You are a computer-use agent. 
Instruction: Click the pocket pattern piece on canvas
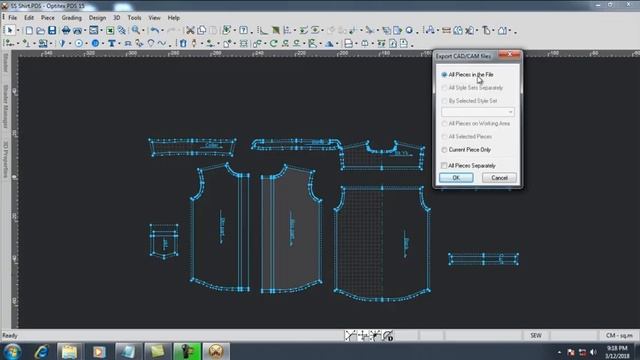pyautogui.click(x=164, y=241)
